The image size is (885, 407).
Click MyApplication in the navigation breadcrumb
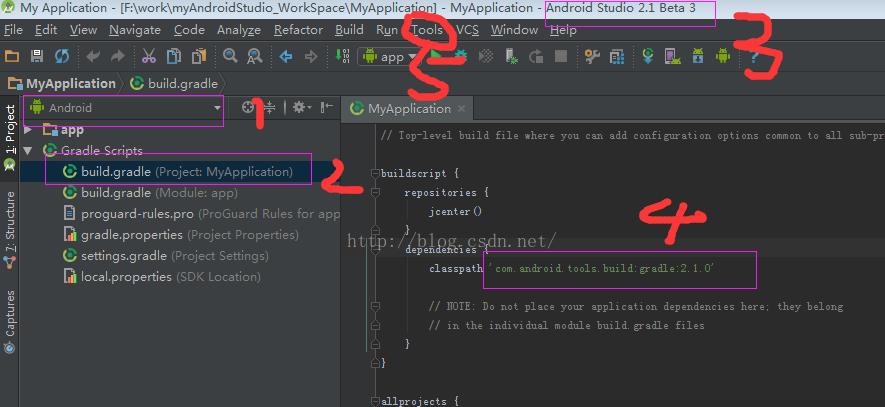(62, 84)
